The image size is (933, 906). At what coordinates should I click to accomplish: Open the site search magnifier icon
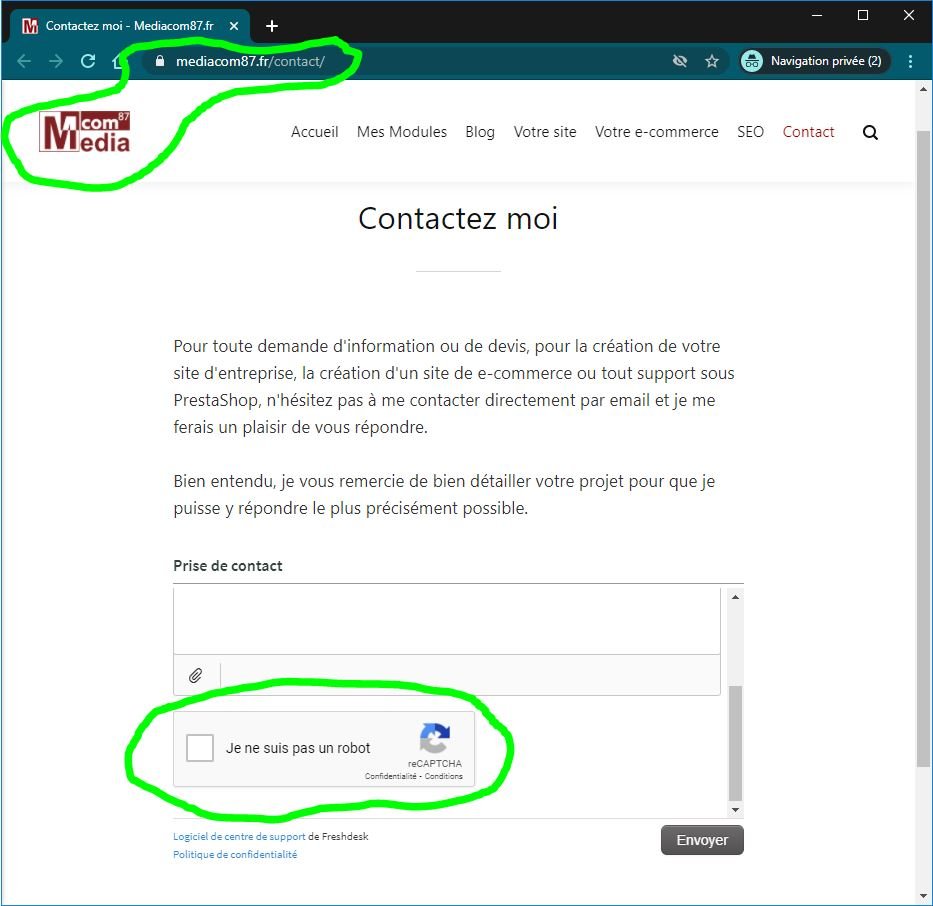coord(870,132)
